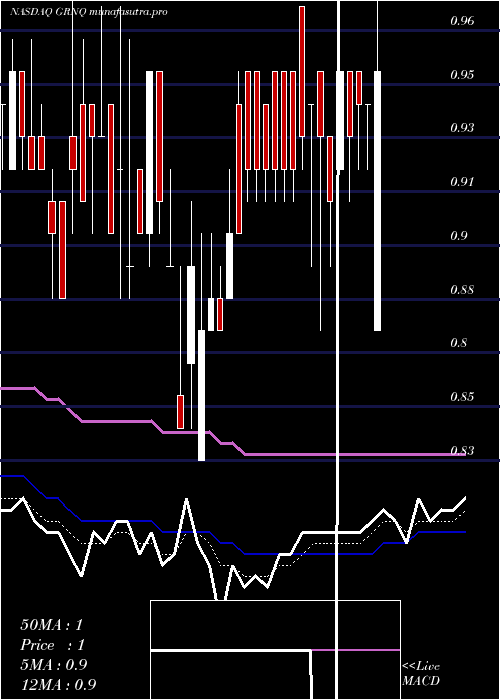Click the '50MA : 1' legend entry

[x=52, y=625]
